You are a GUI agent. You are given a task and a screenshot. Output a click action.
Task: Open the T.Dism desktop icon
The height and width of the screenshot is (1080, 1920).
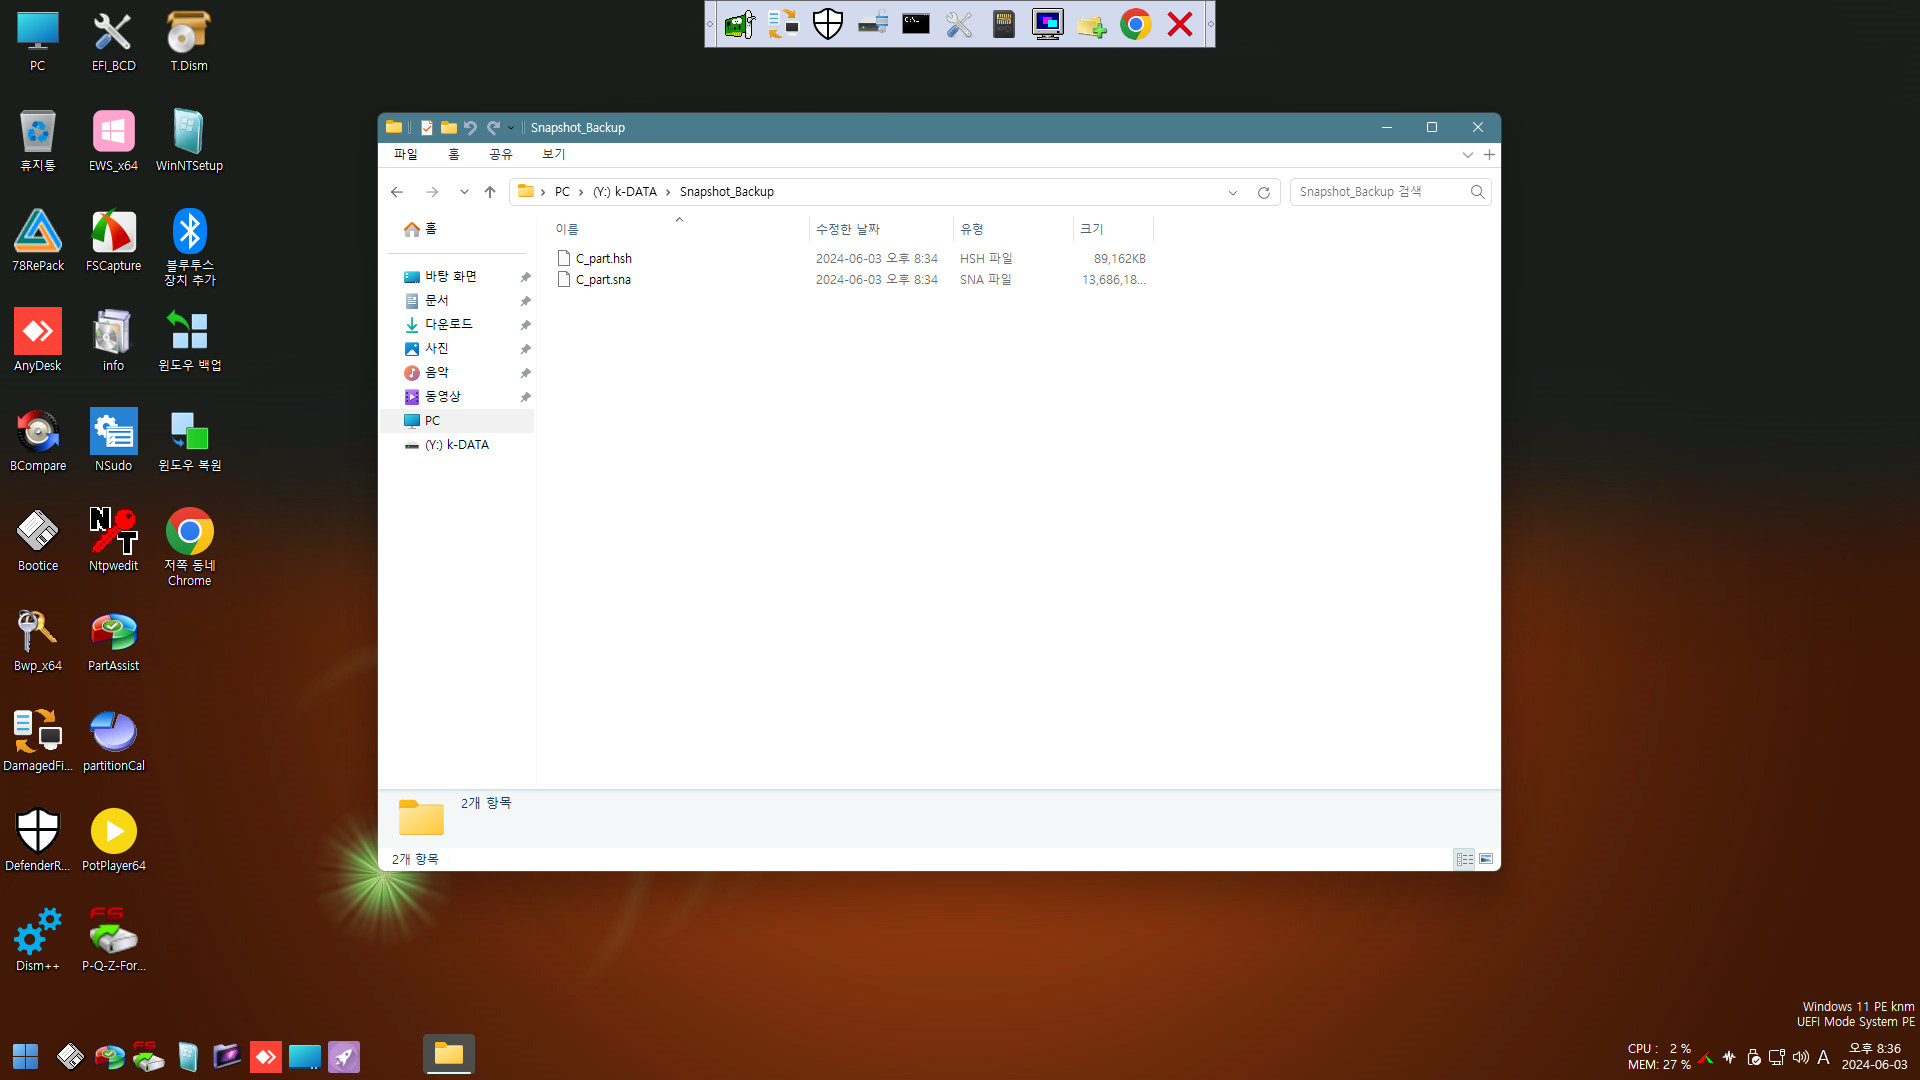[189, 41]
